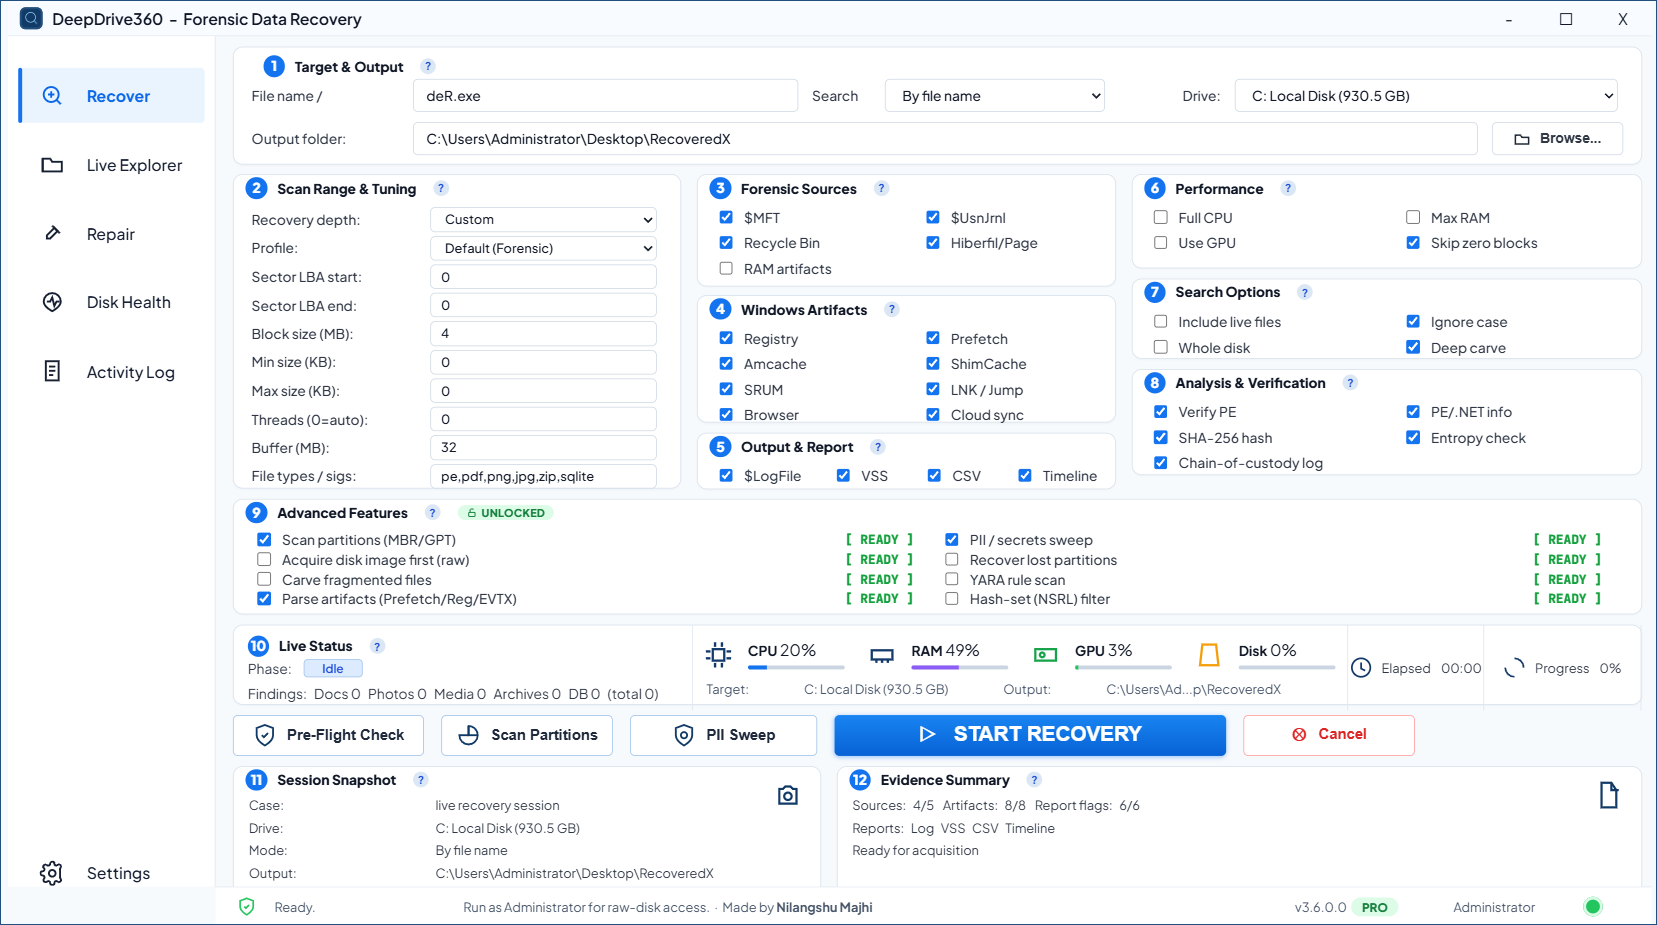Open the Recover tab in sidebar

[x=112, y=96]
